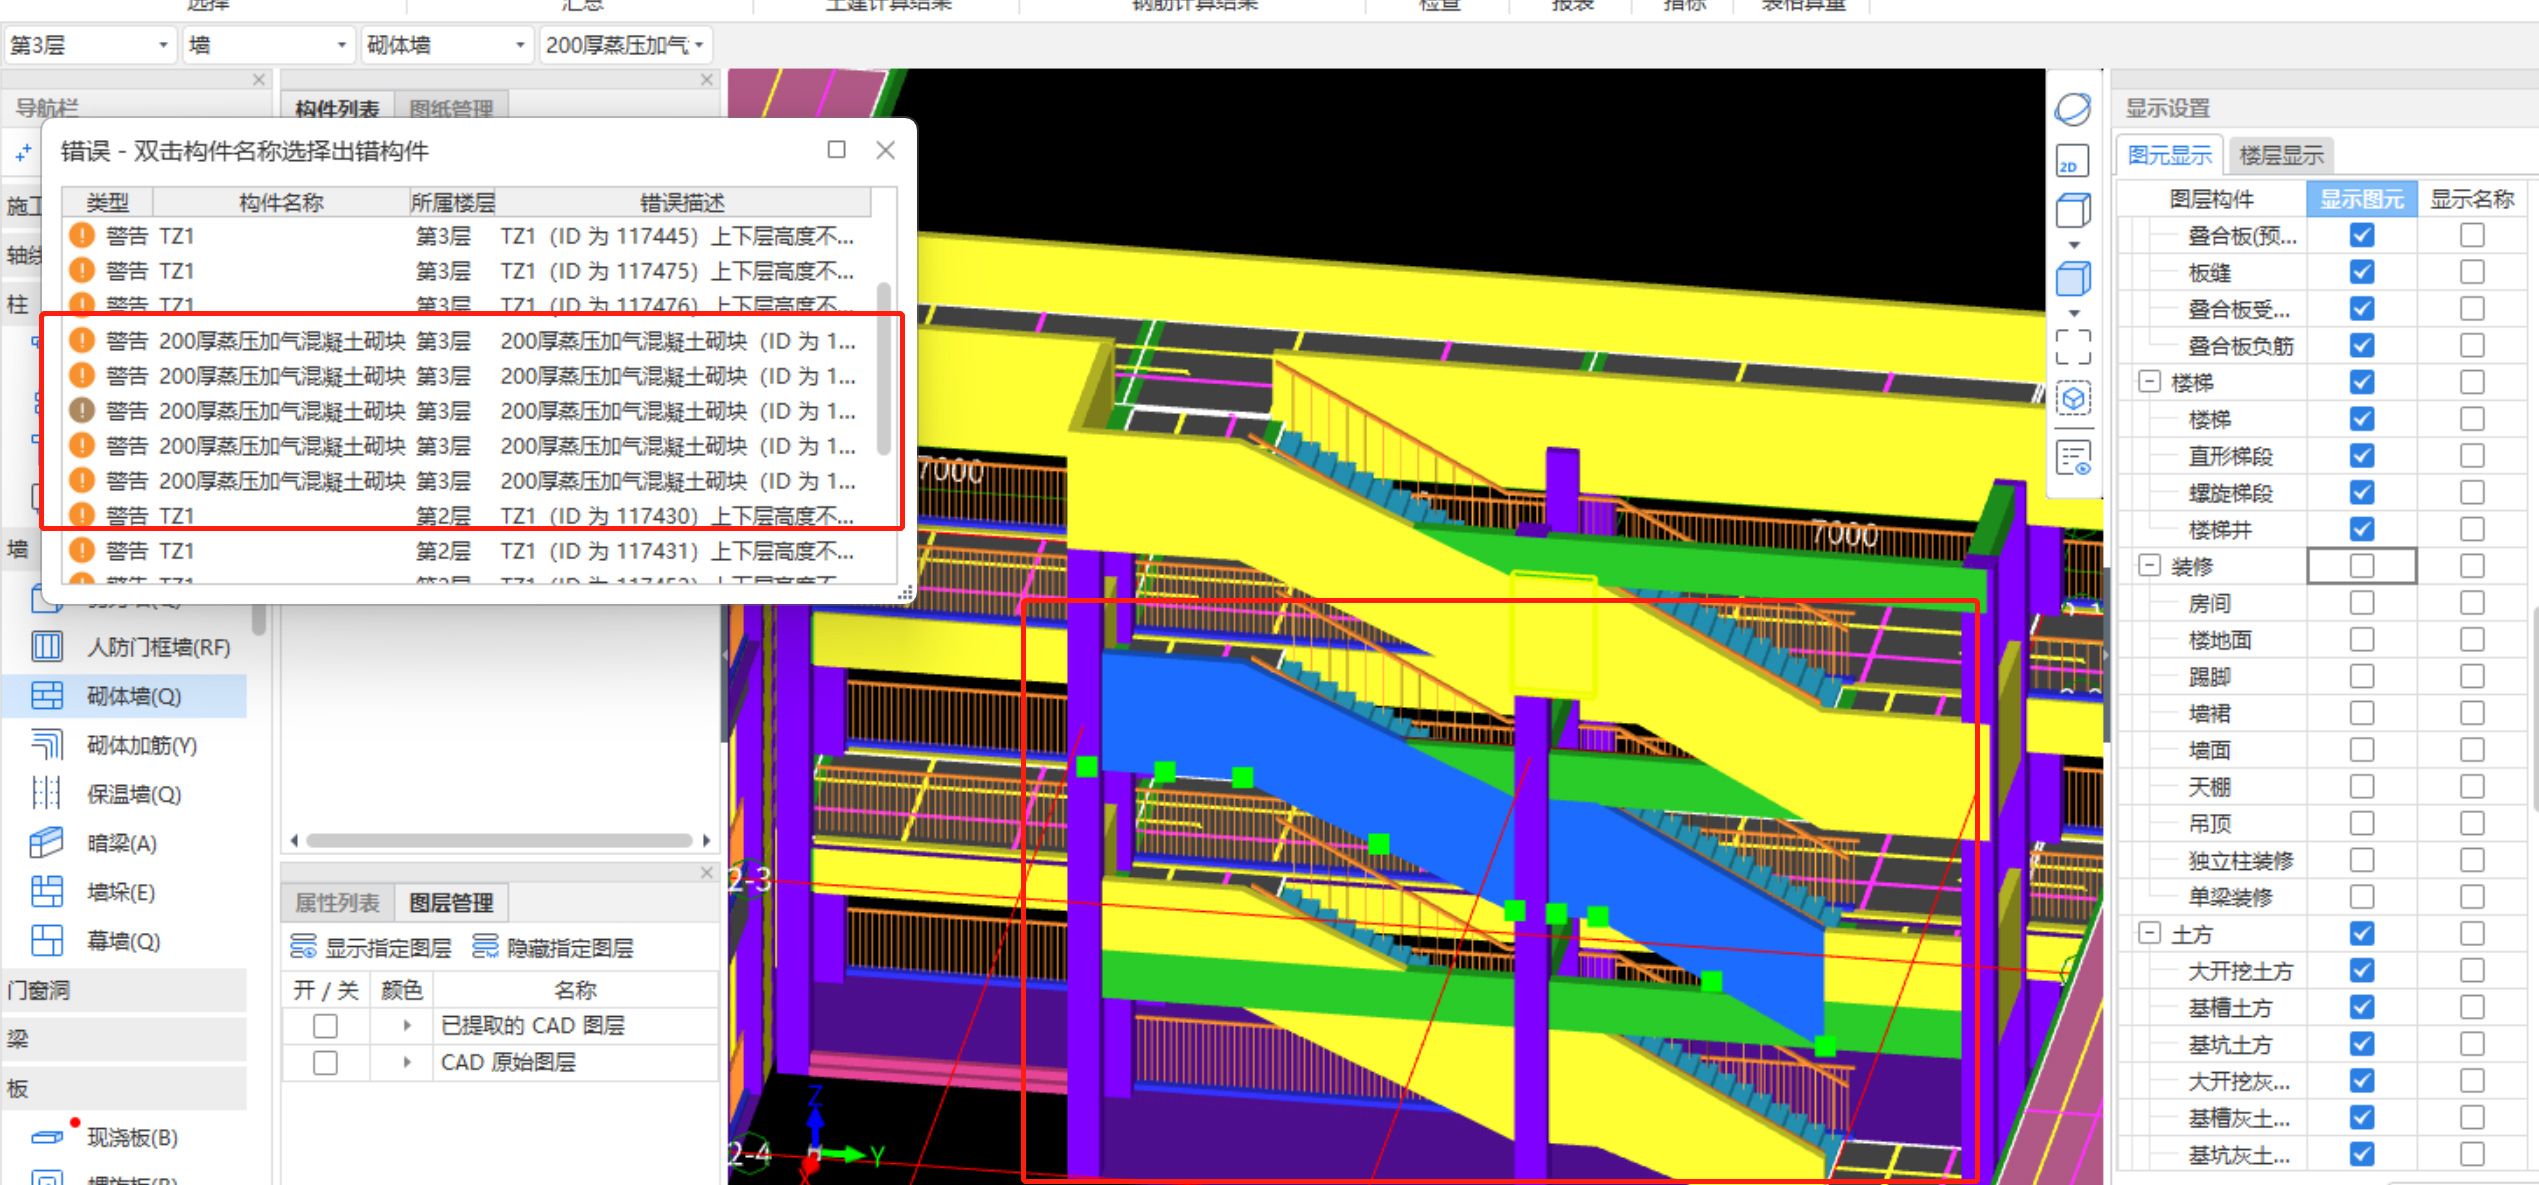This screenshot has width=2539, height=1185.
Task: Open the display settings list icon
Action: (x=2073, y=458)
